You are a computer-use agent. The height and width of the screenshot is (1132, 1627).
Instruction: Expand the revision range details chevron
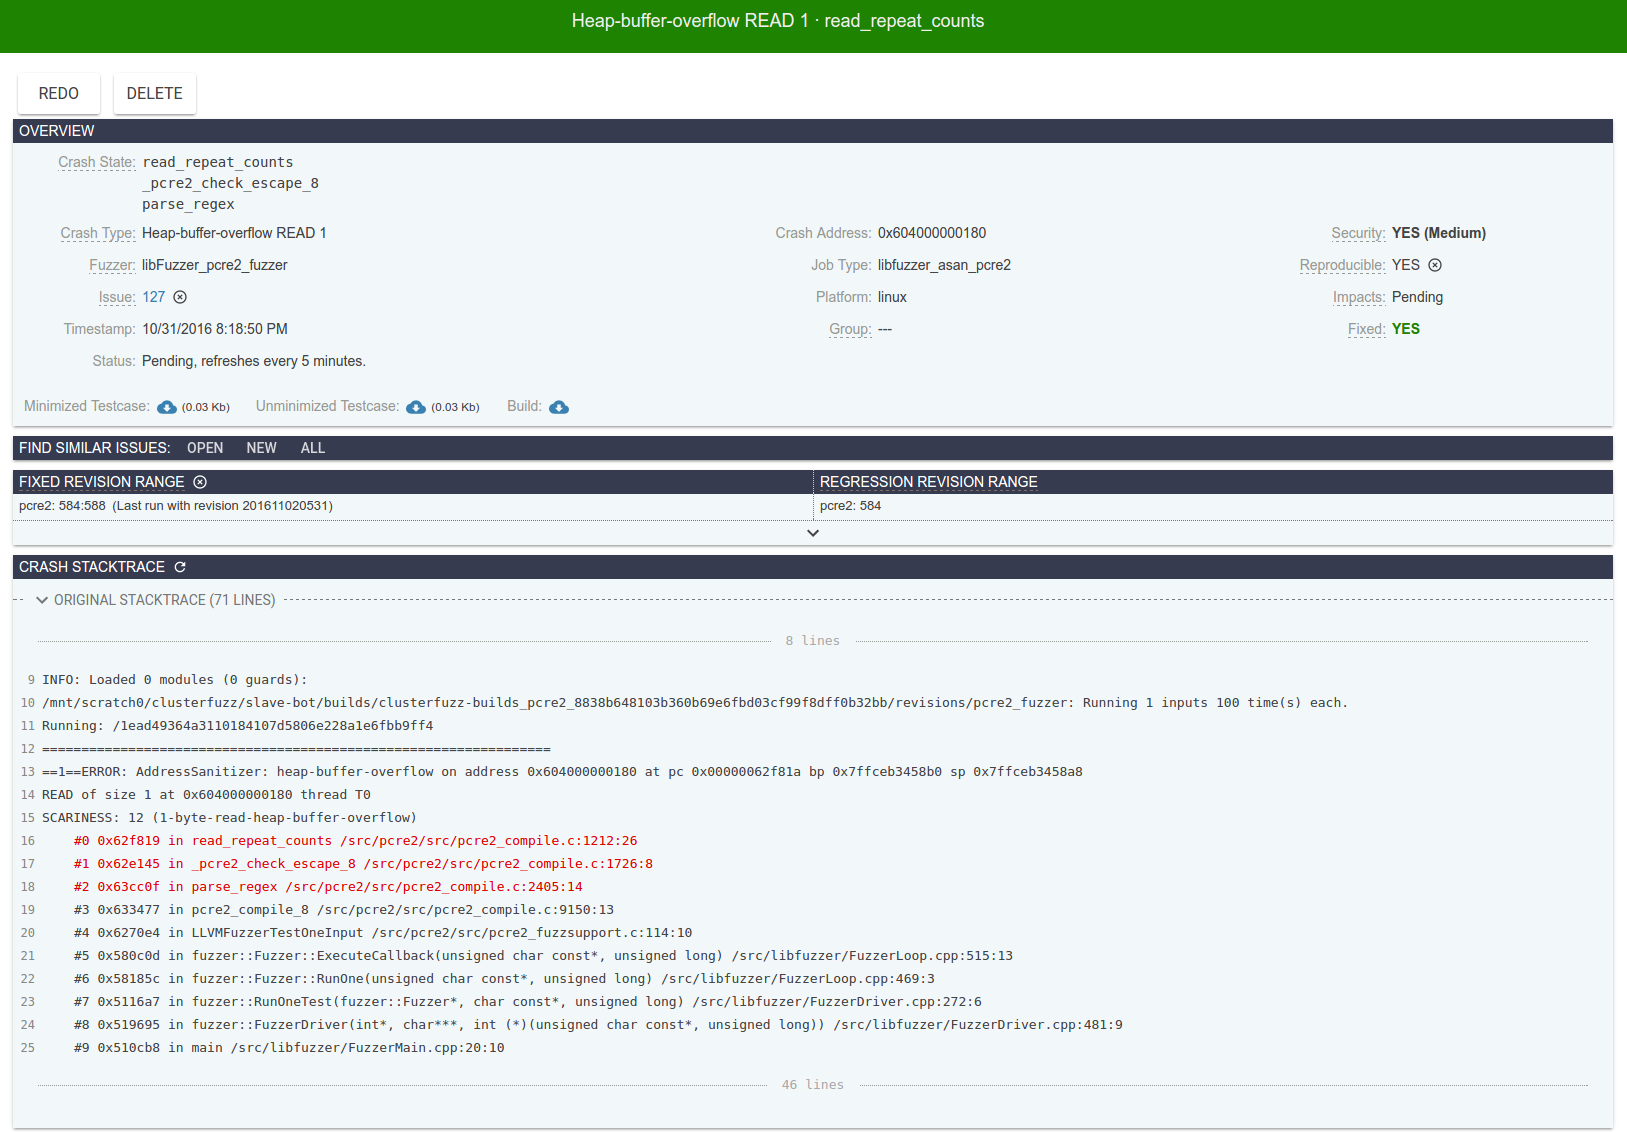pyautogui.click(x=813, y=533)
